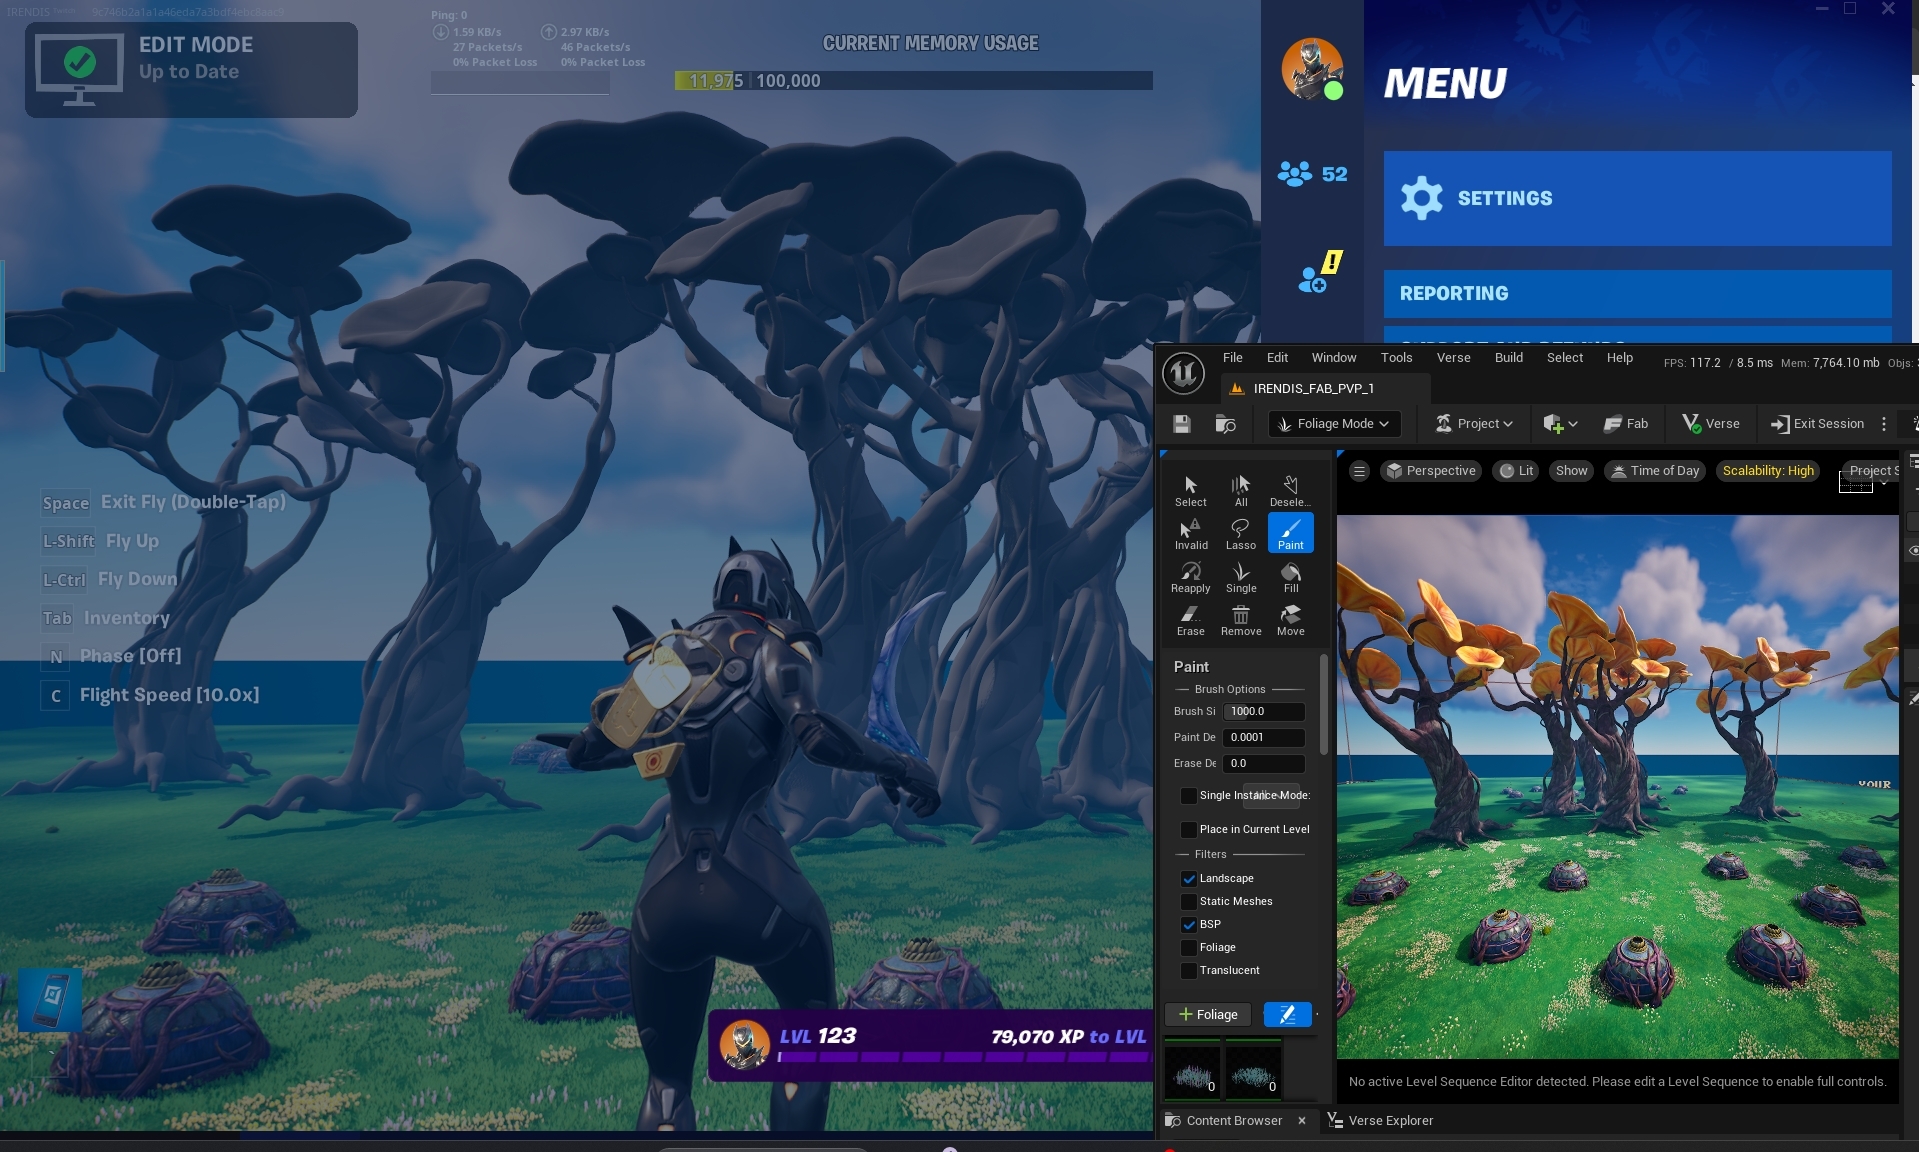Image resolution: width=1919 pixels, height=1152 pixels.
Task: Uncheck the BSP filter
Action: click(1188, 925)
